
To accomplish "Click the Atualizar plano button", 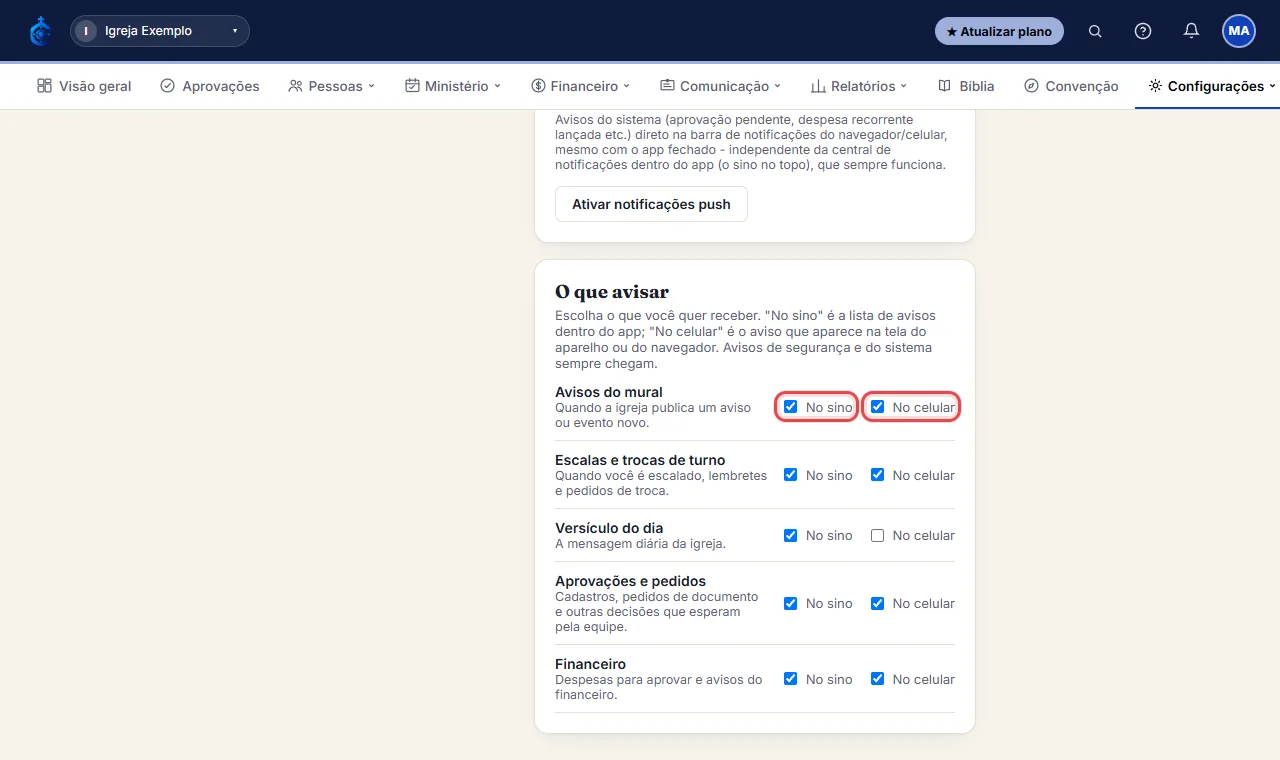I will tap(999, 31).
